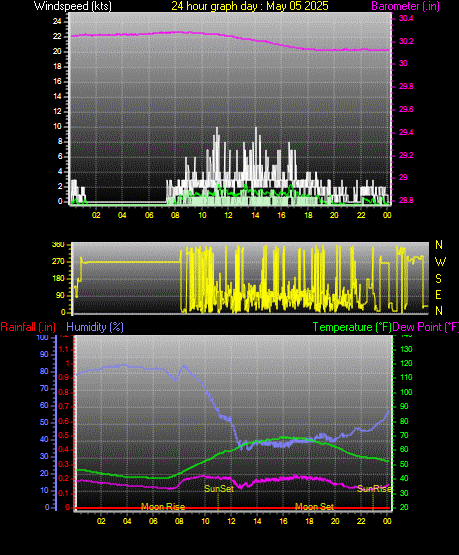Click temperature axis value 80 °F
Screen dimensions: 459x555
coord(404,421)
